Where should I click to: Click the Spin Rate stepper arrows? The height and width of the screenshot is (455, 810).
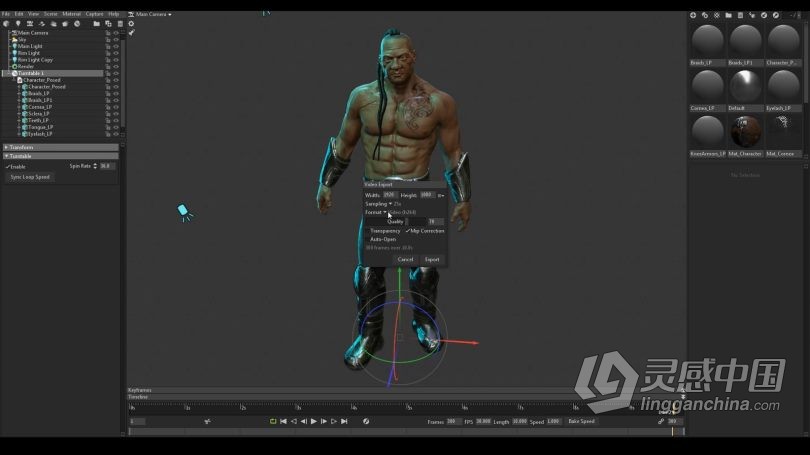point(95,166)
